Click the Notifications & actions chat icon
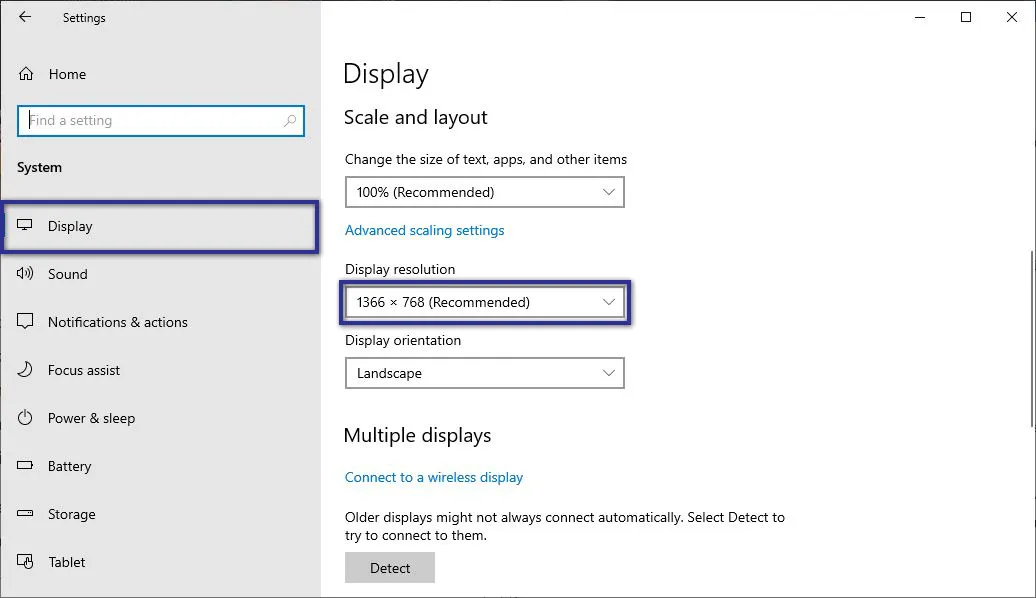The image size is (1036, 598). pos(23,322)
